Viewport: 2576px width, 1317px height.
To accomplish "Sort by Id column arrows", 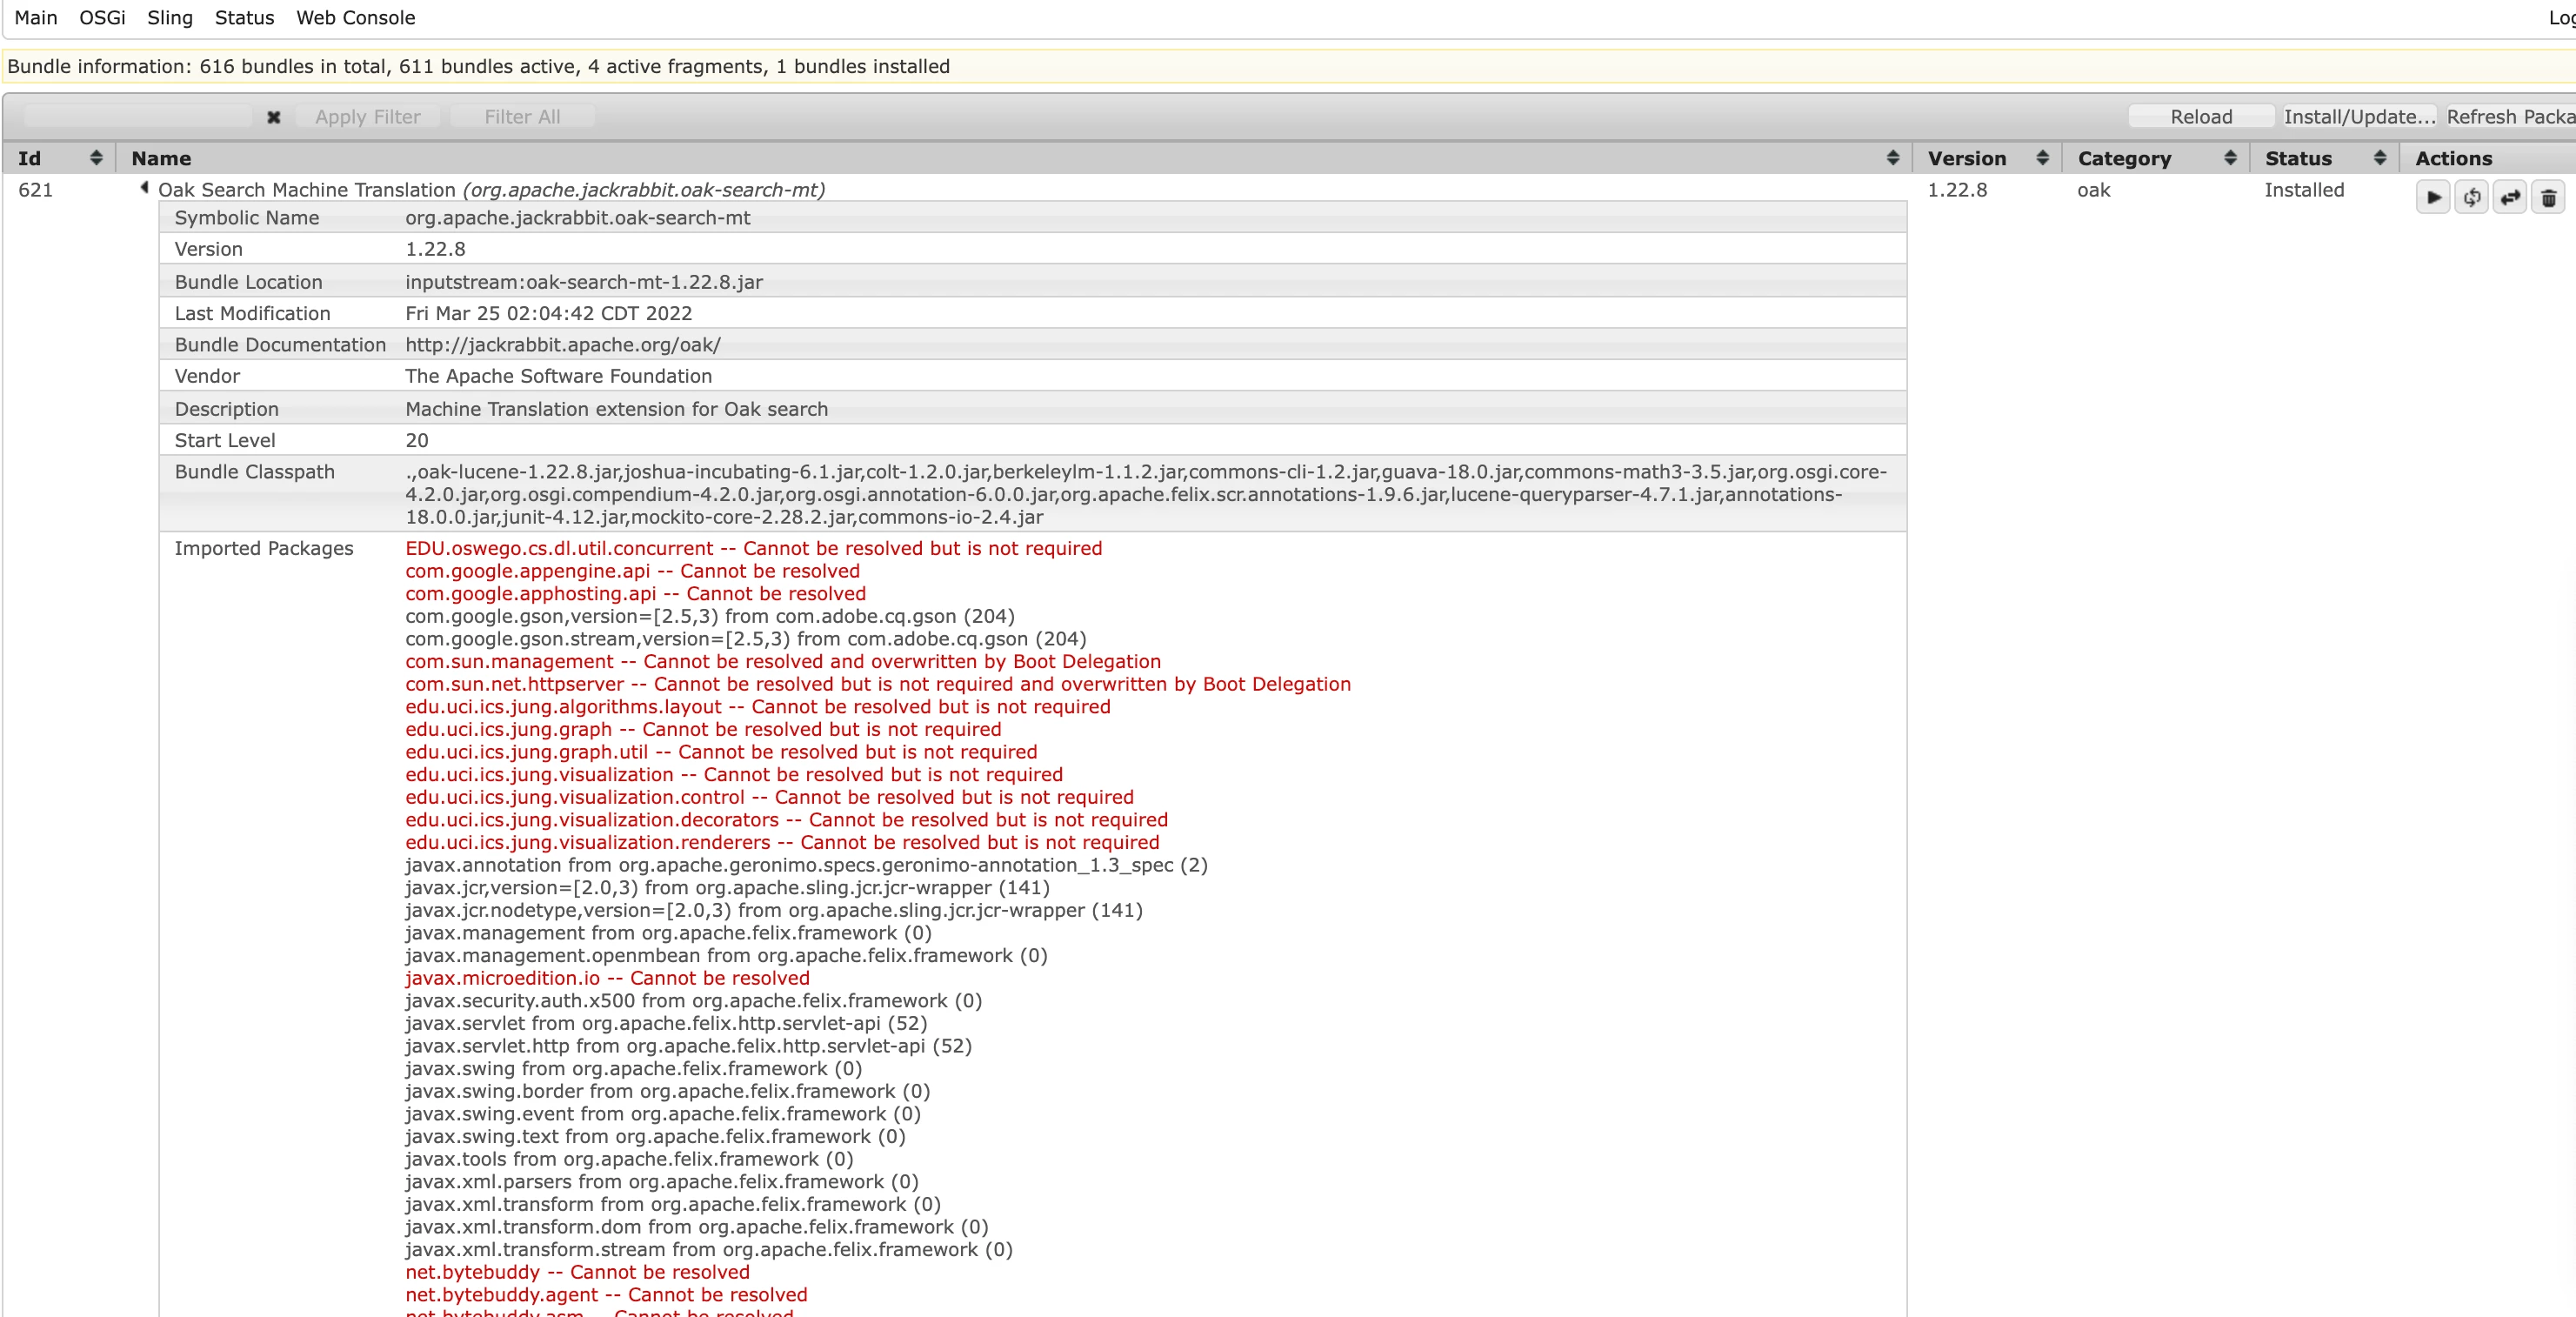I will pos(96,158).
